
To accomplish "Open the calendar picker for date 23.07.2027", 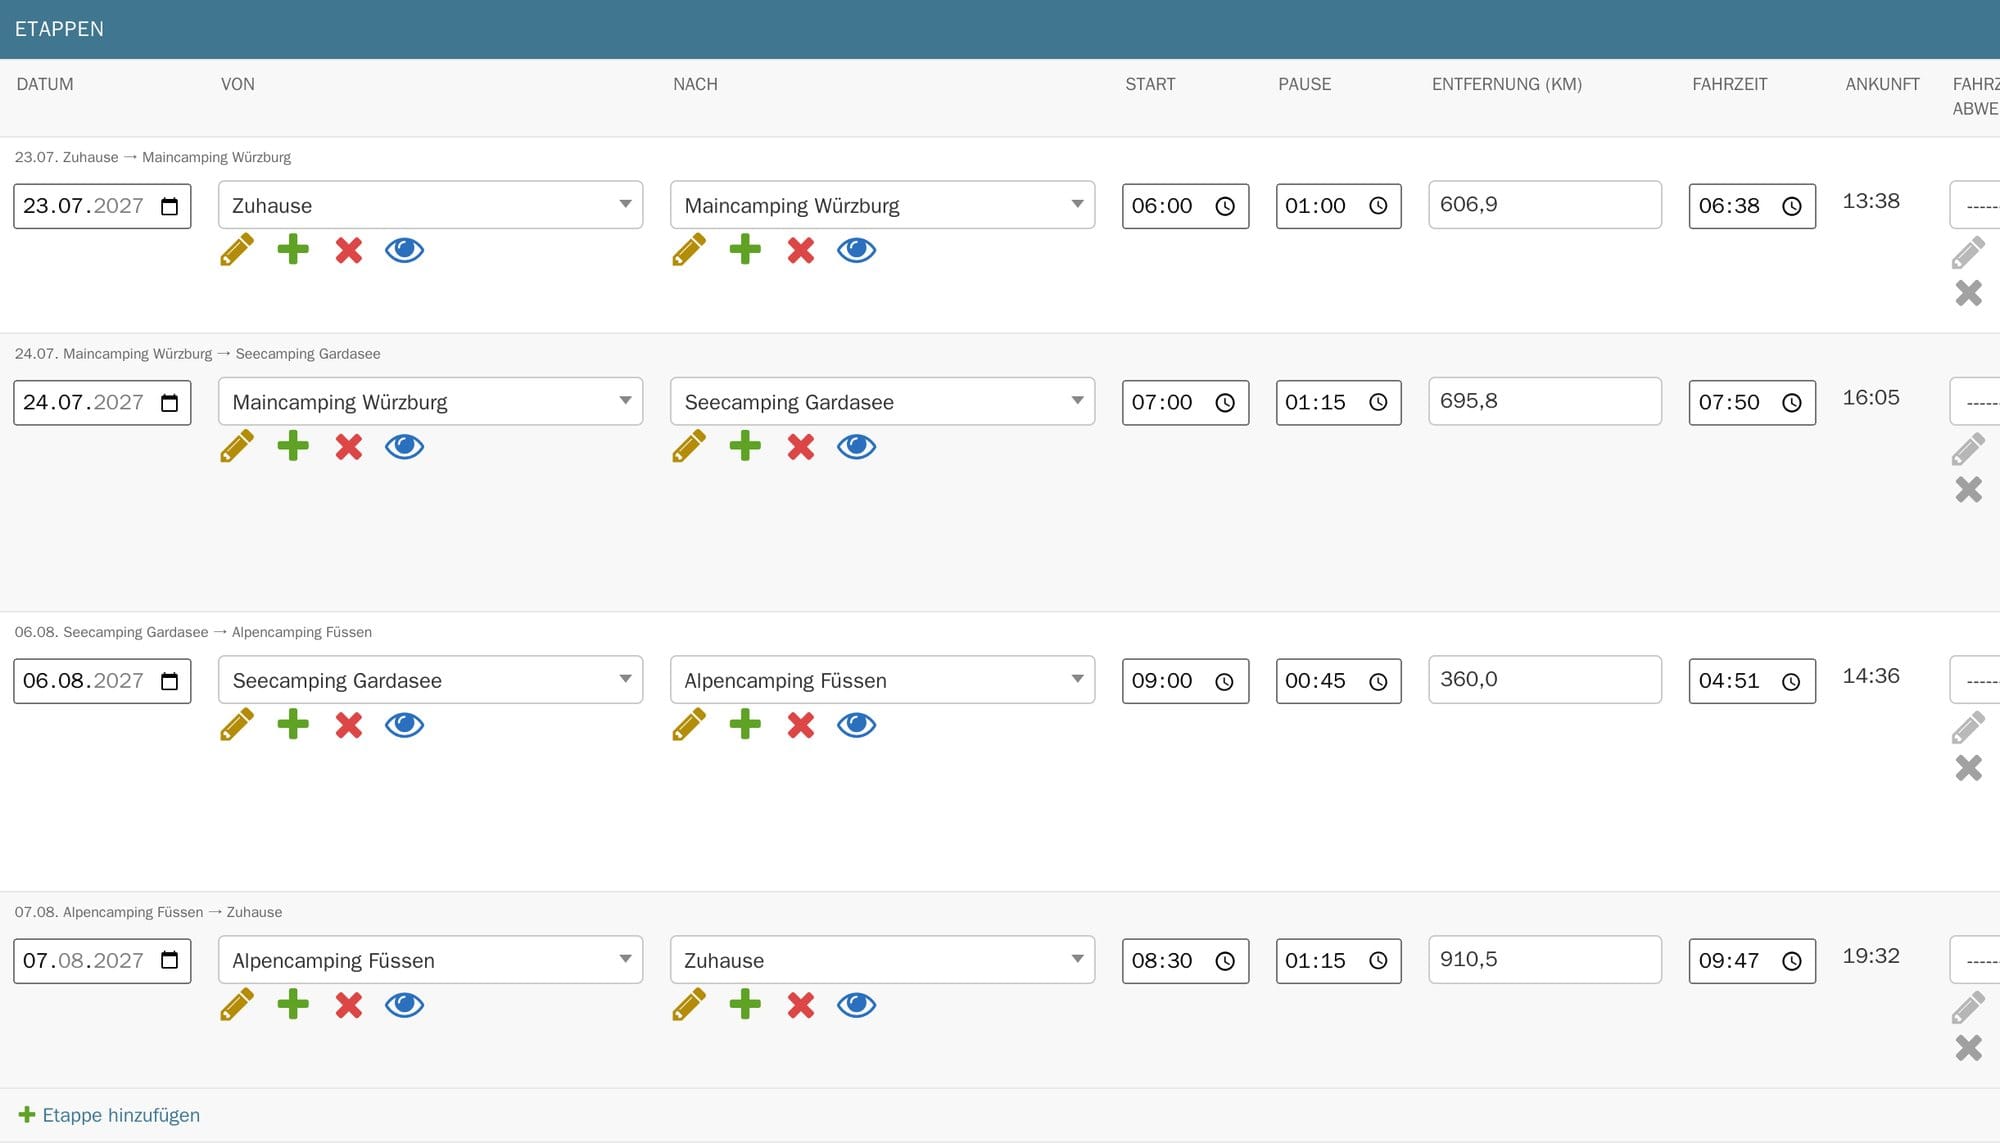I will click(170, 206).
